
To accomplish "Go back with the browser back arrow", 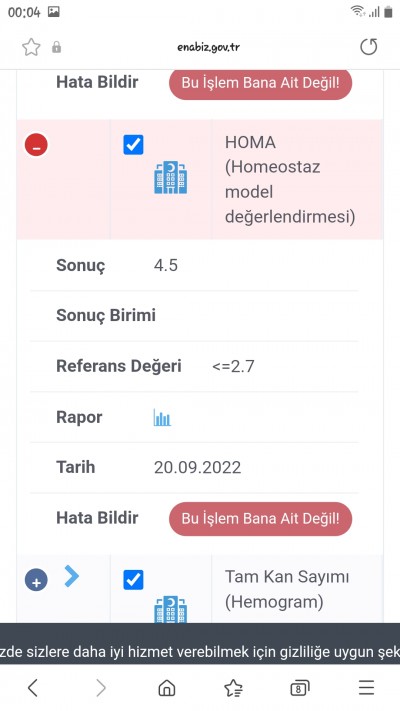I will [x=33, y=688].
